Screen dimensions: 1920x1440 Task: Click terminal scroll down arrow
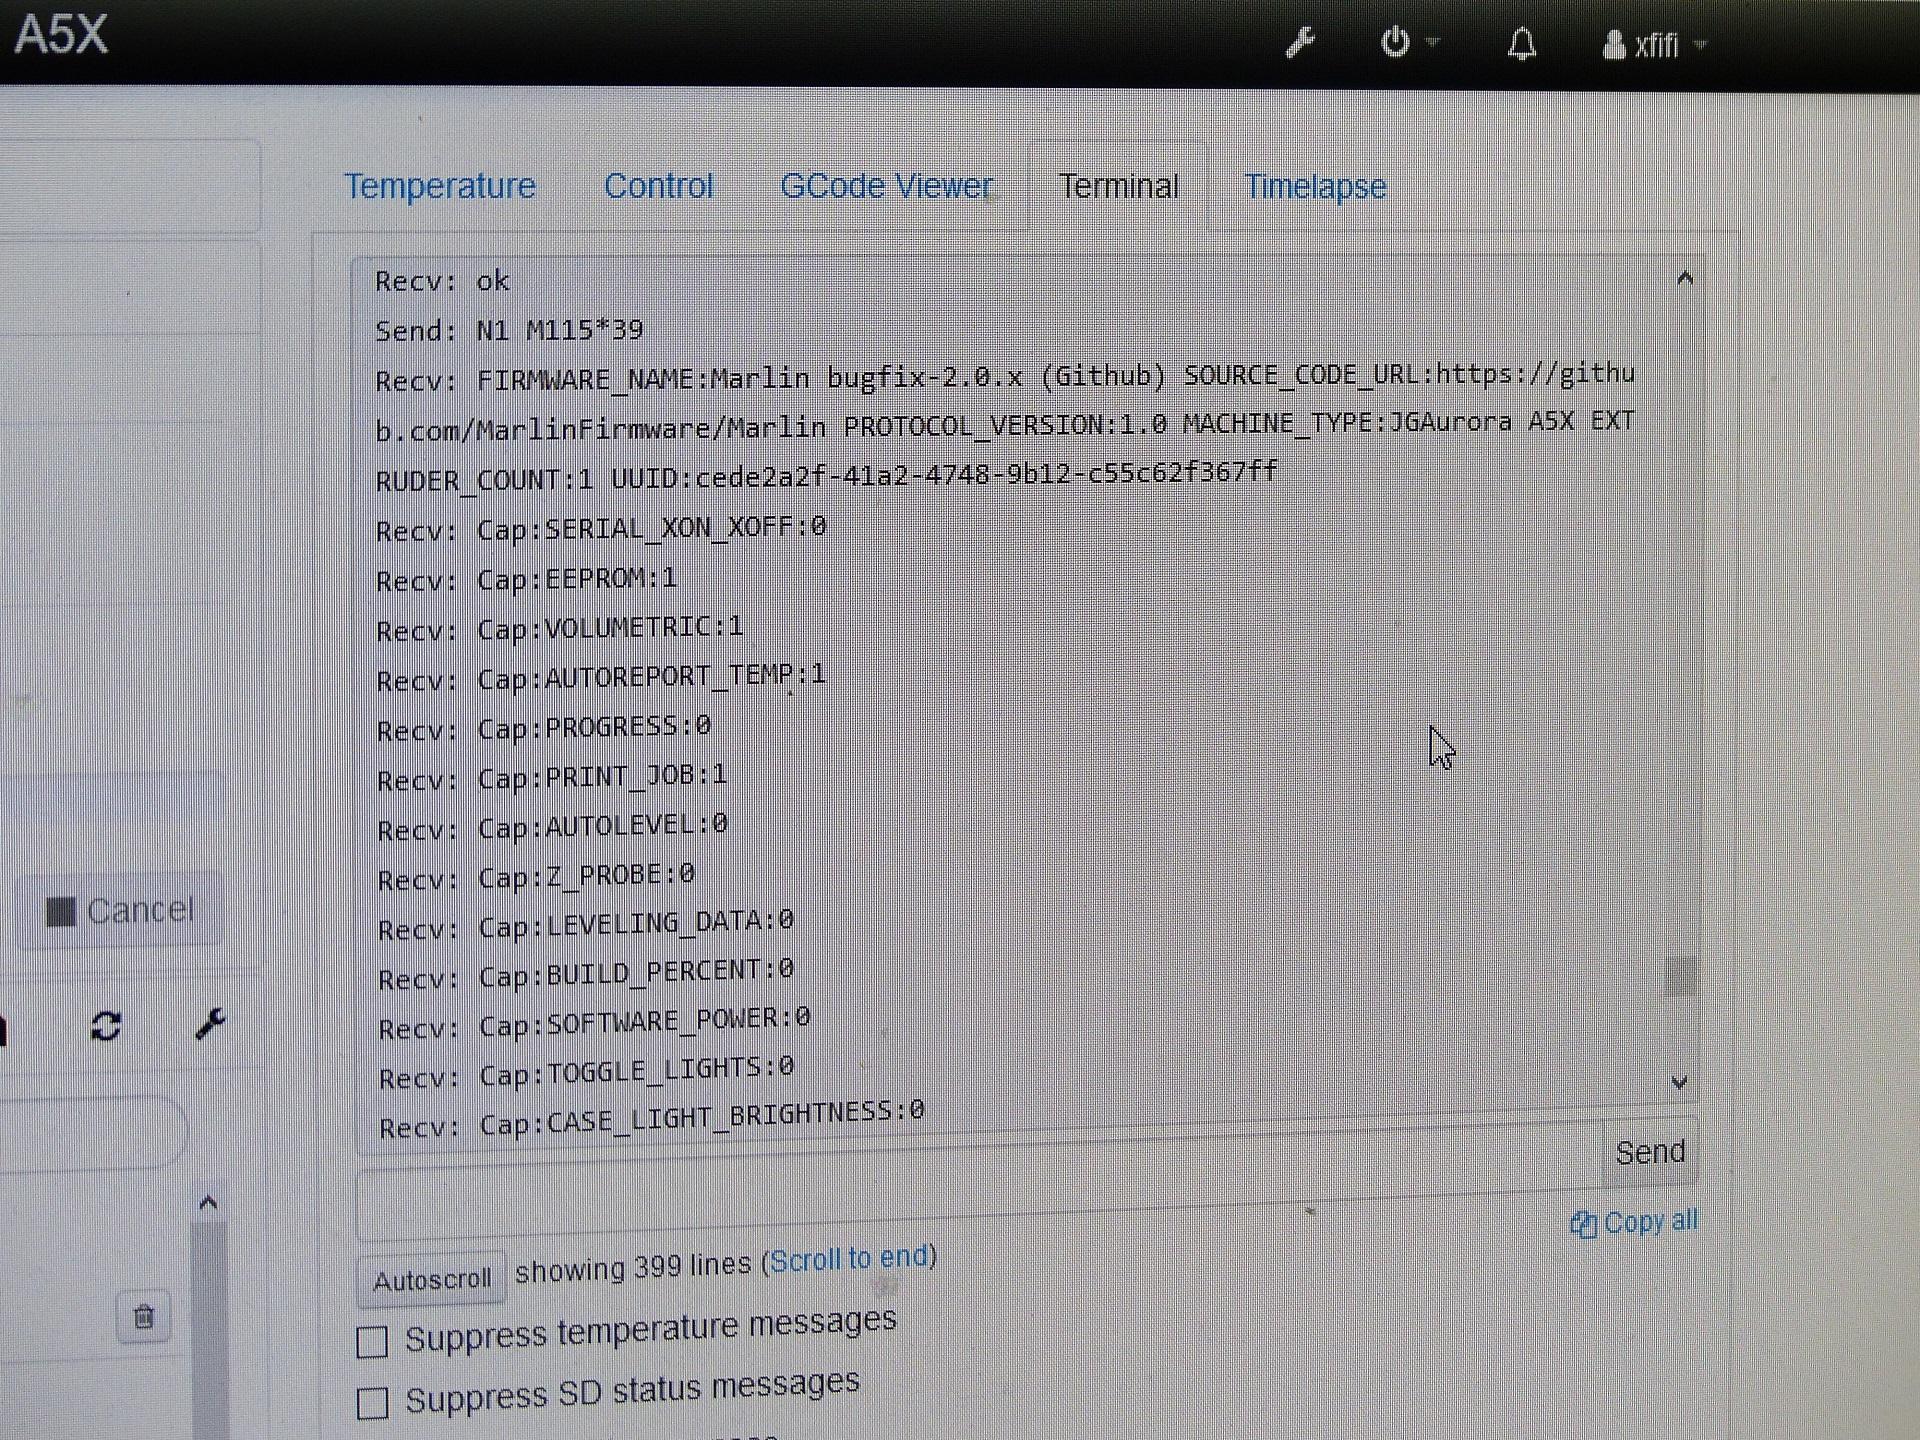pos(1680,1082)
